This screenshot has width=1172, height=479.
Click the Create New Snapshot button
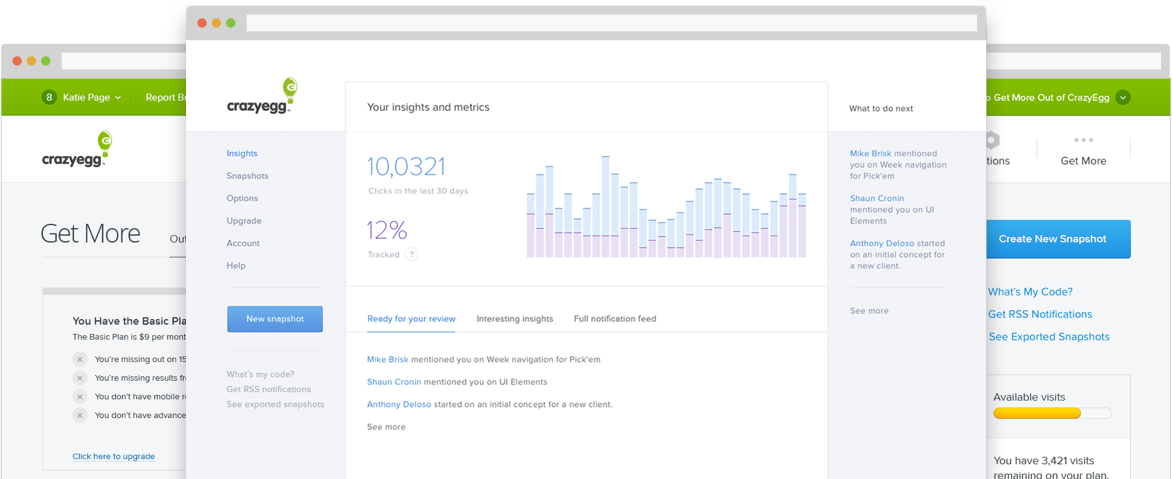pos(1058,239)
